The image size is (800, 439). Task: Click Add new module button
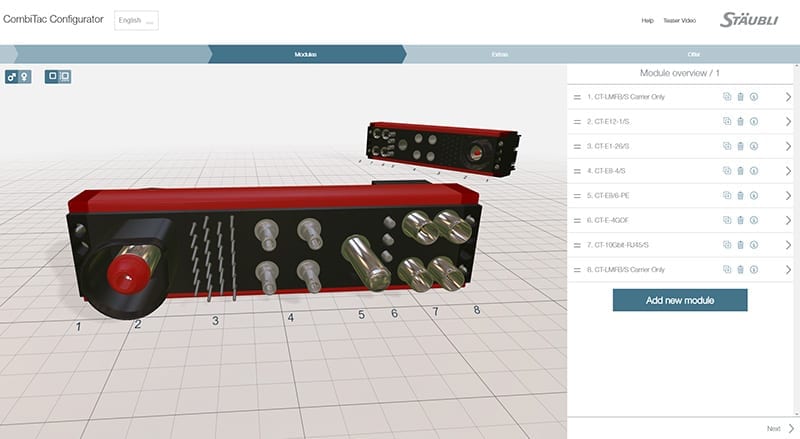tap(679, 300)
